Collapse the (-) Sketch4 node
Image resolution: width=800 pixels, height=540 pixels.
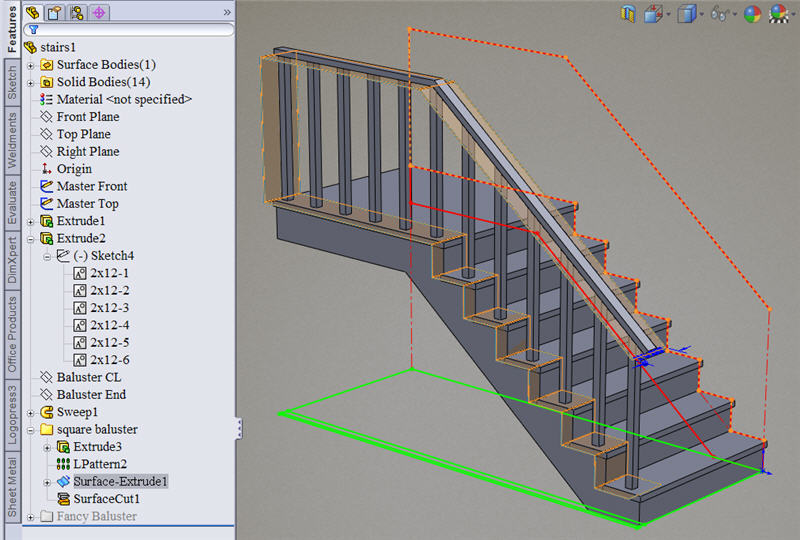47,256
